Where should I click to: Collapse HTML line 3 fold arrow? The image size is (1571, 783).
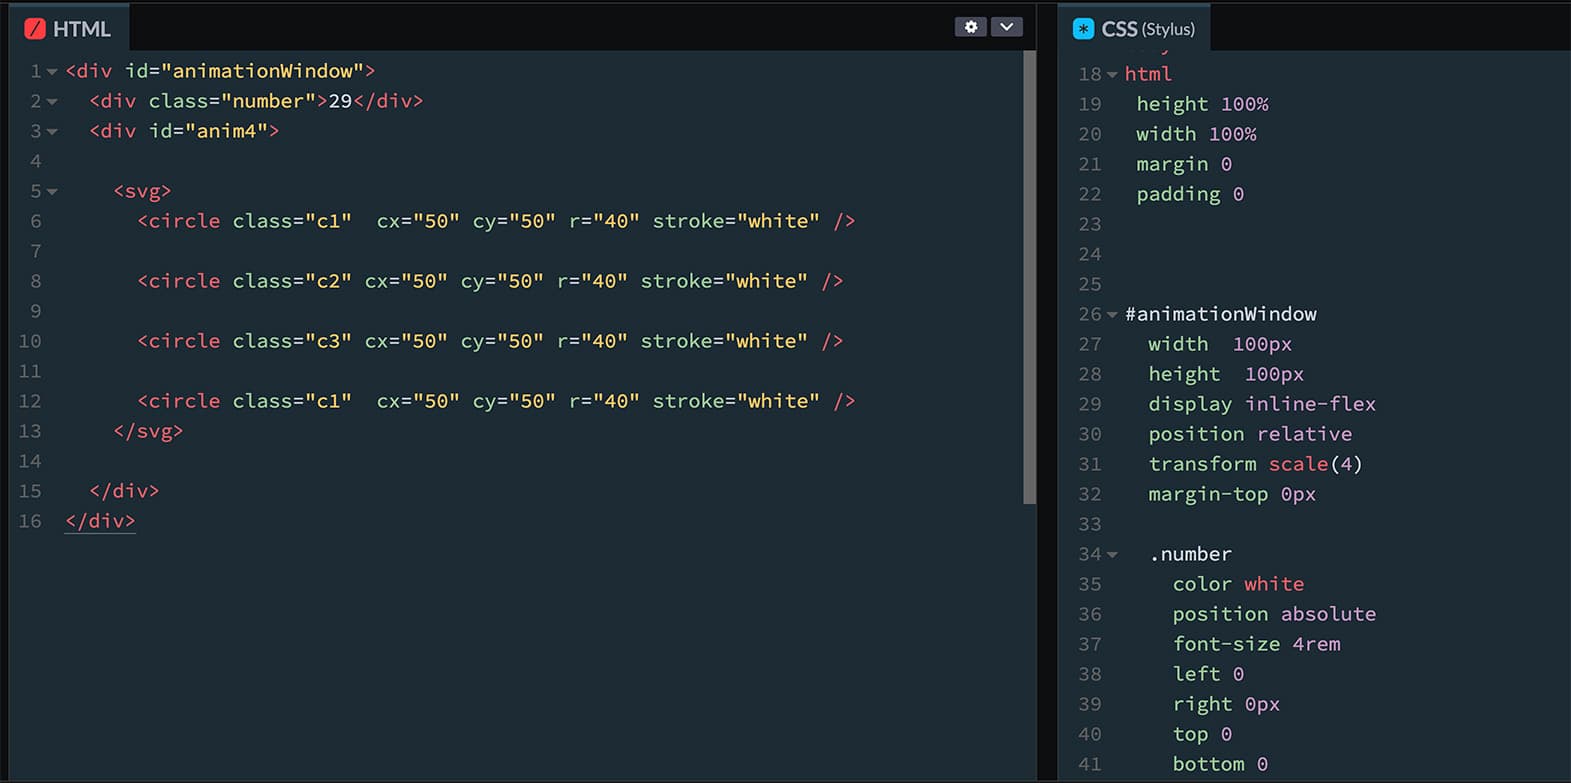52,132
